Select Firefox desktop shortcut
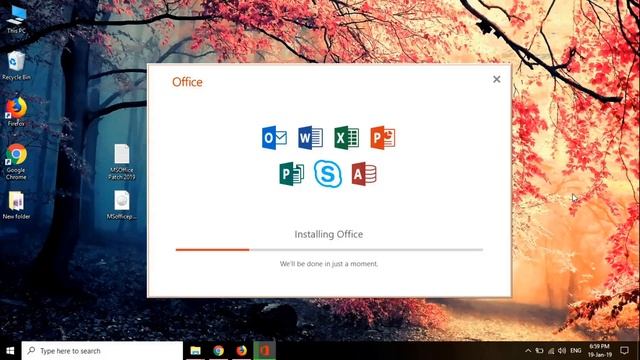The width and height of the screenshot is (640, 360). point(16,112)
